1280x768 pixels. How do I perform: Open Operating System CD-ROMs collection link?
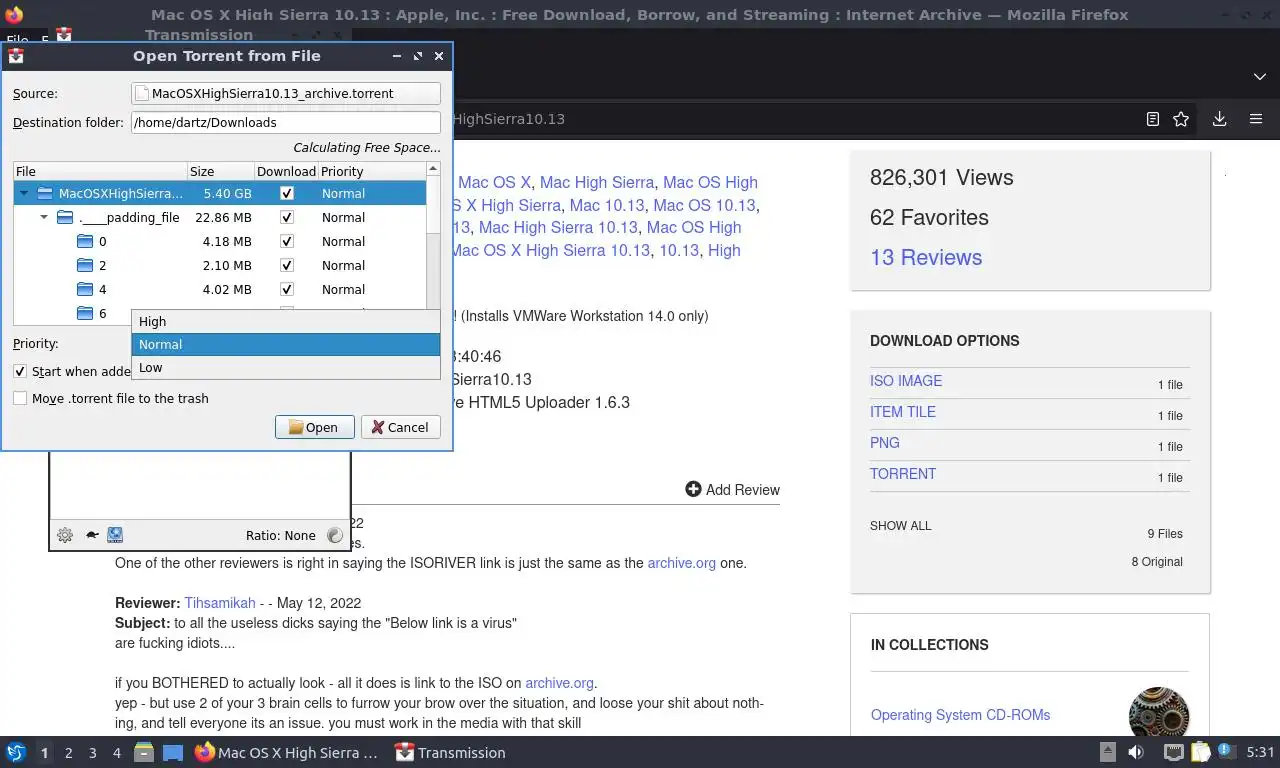pos(960,715)
